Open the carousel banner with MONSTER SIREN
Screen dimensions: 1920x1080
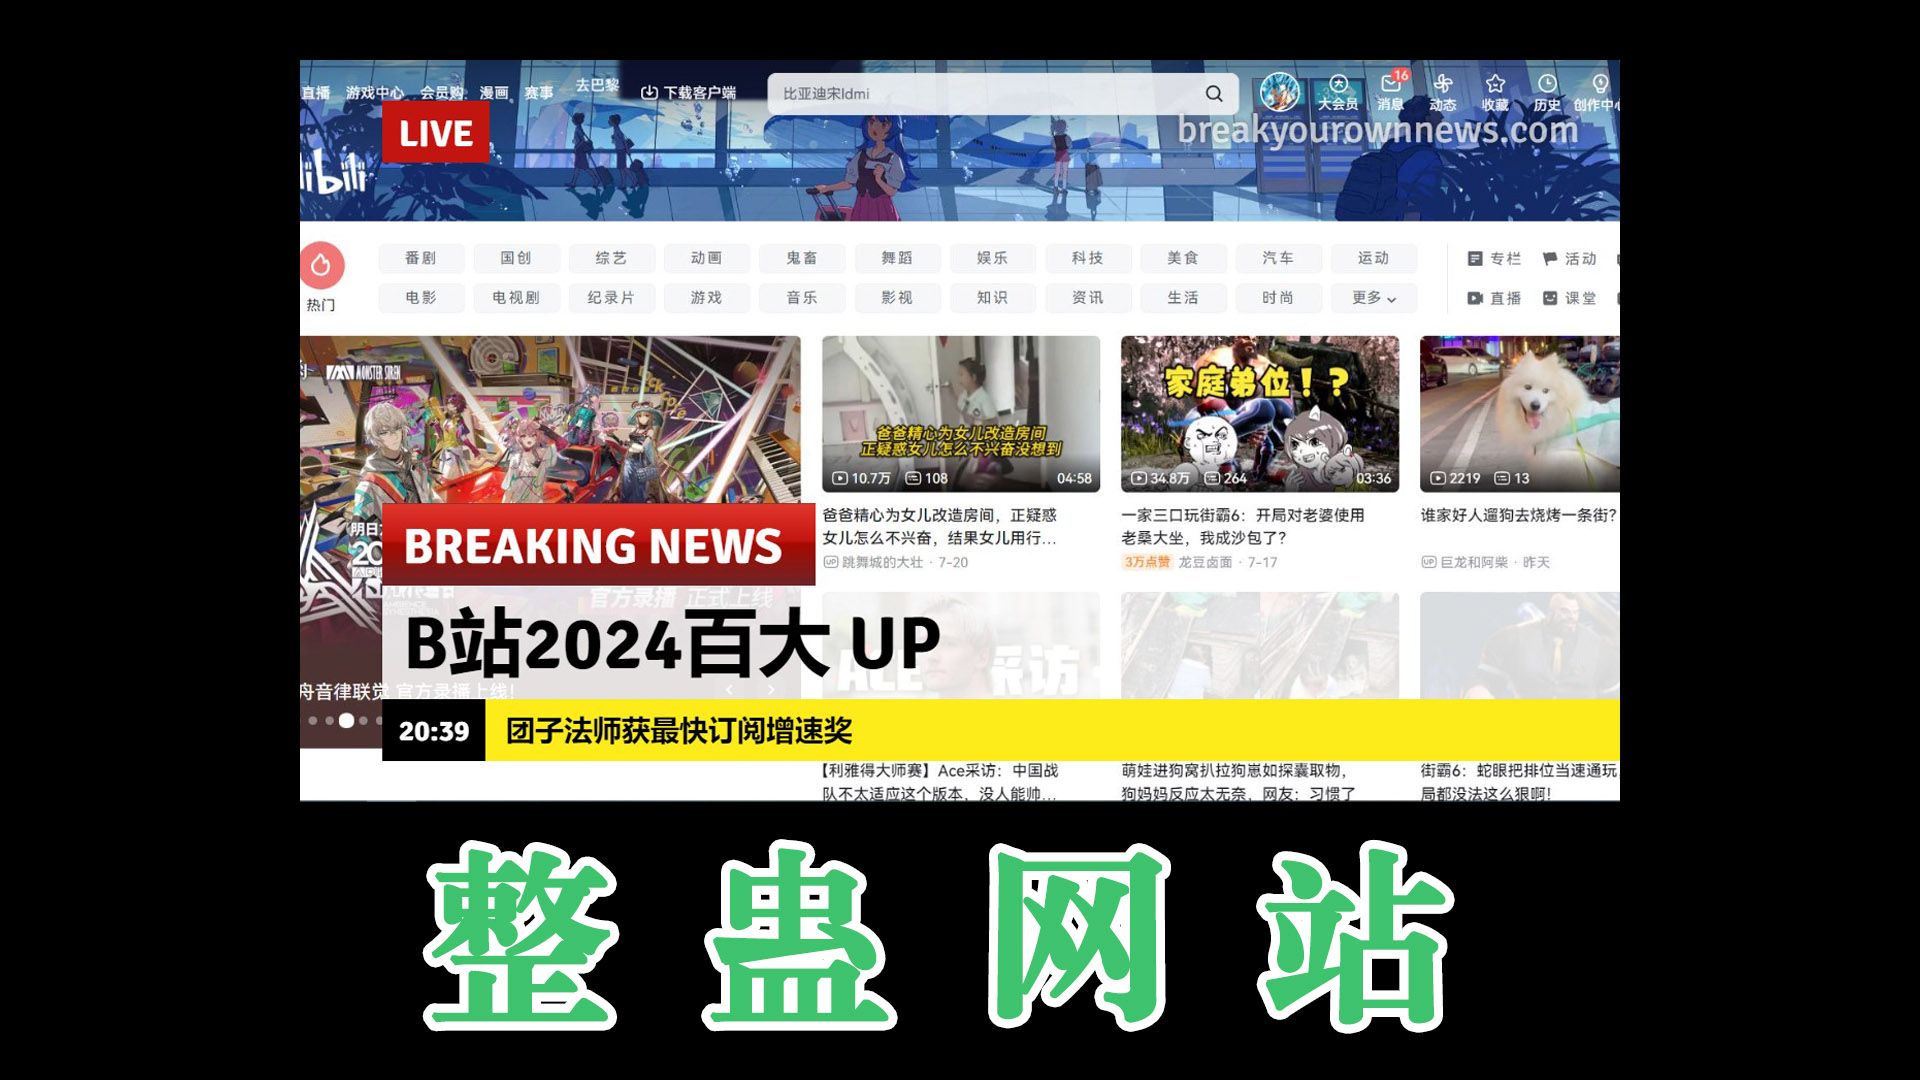(550, 420)
